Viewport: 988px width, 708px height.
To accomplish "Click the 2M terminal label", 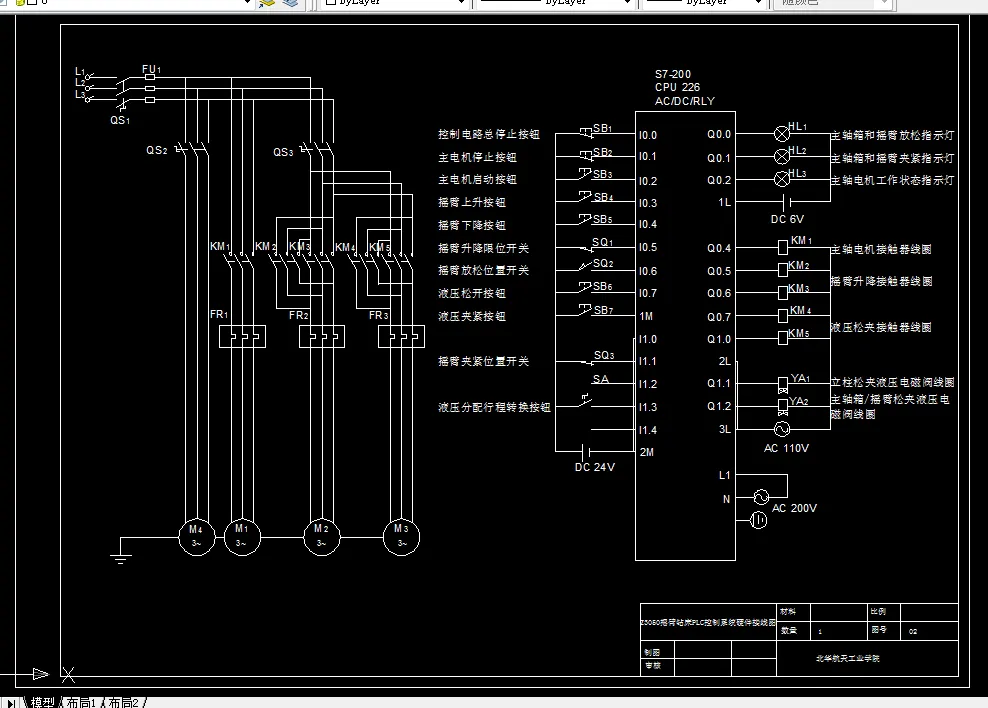I will 646,452.
